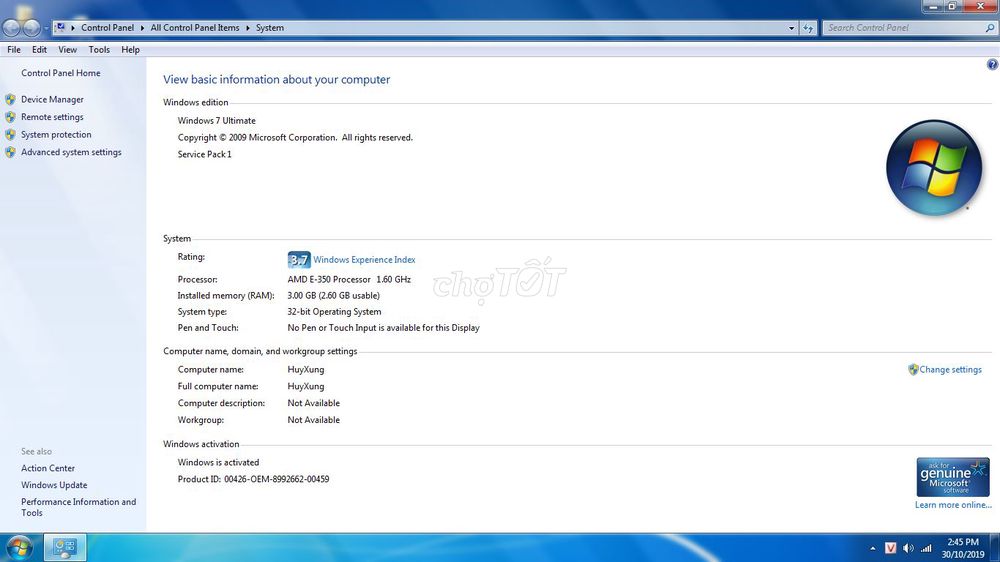This screenshot has width=1000, height=562.
Task: Click shield icon beside Advanced system settings
Action: pos(10,152)
